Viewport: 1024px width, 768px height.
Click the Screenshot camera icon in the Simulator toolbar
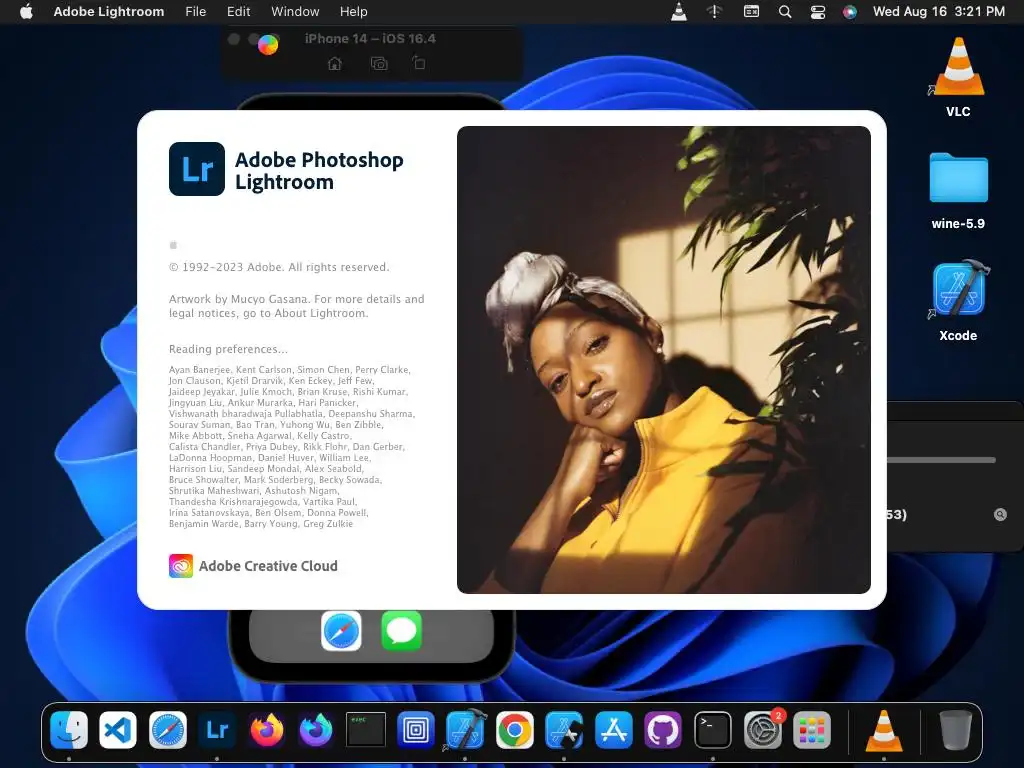[x=379, y=63]
